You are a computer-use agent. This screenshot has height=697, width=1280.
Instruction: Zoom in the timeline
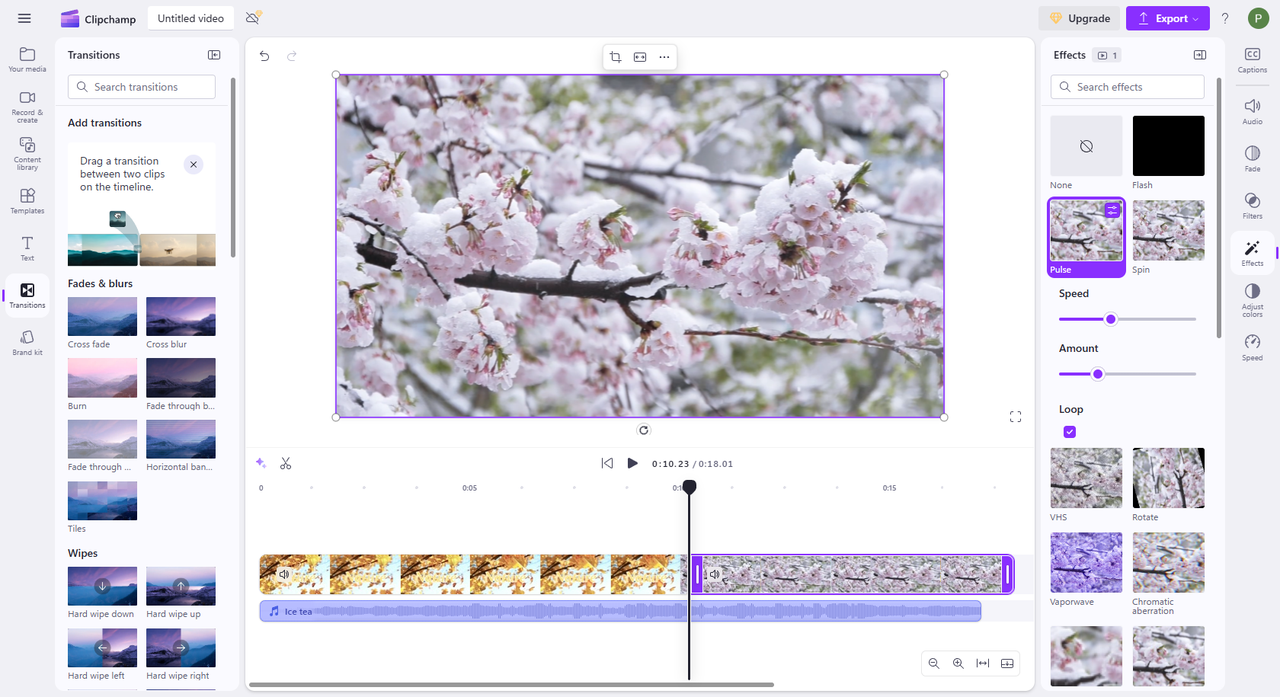tap(958, 663)
